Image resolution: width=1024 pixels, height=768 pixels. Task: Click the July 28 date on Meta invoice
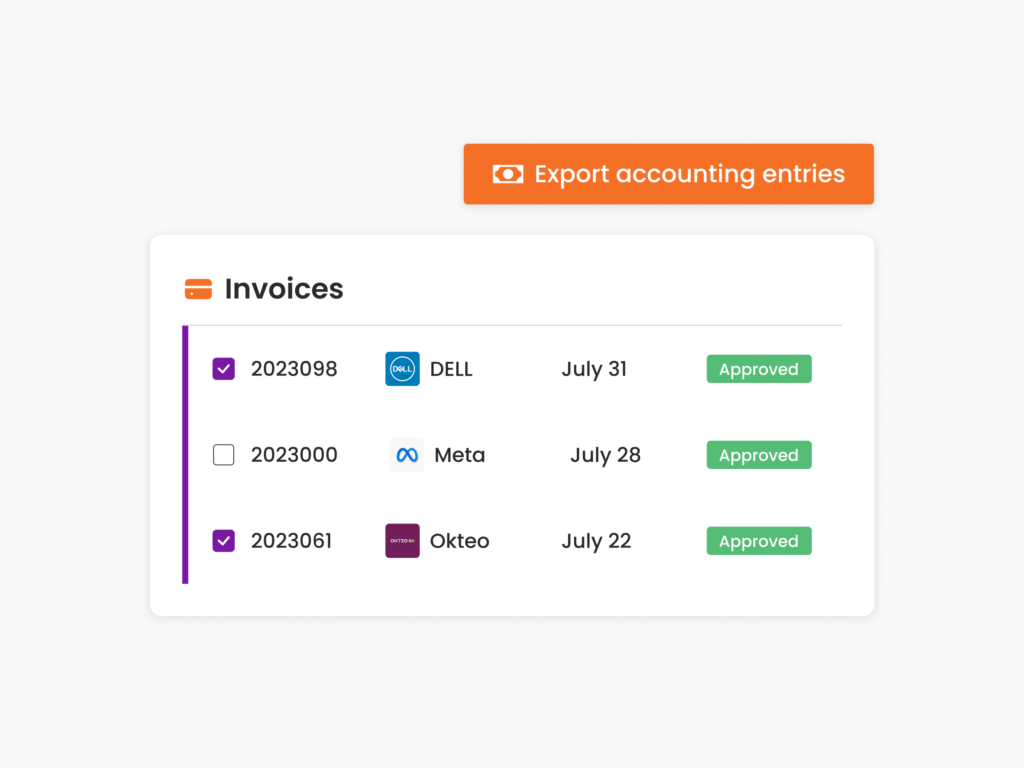click(605, 454)
